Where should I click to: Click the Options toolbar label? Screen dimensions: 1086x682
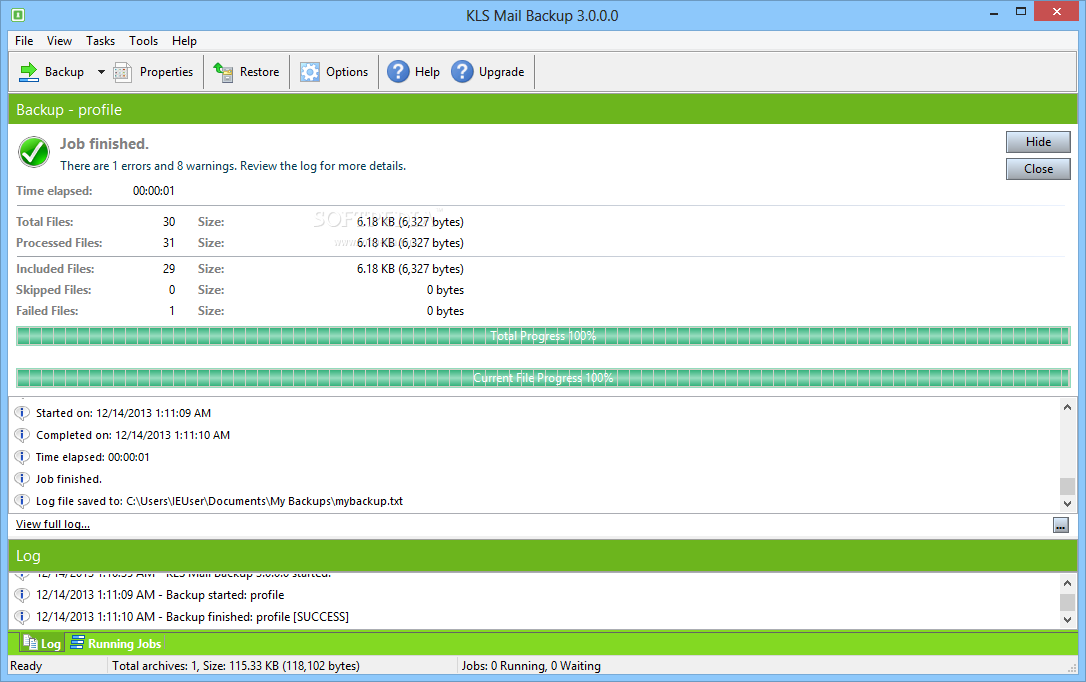[x=347, y=72]
